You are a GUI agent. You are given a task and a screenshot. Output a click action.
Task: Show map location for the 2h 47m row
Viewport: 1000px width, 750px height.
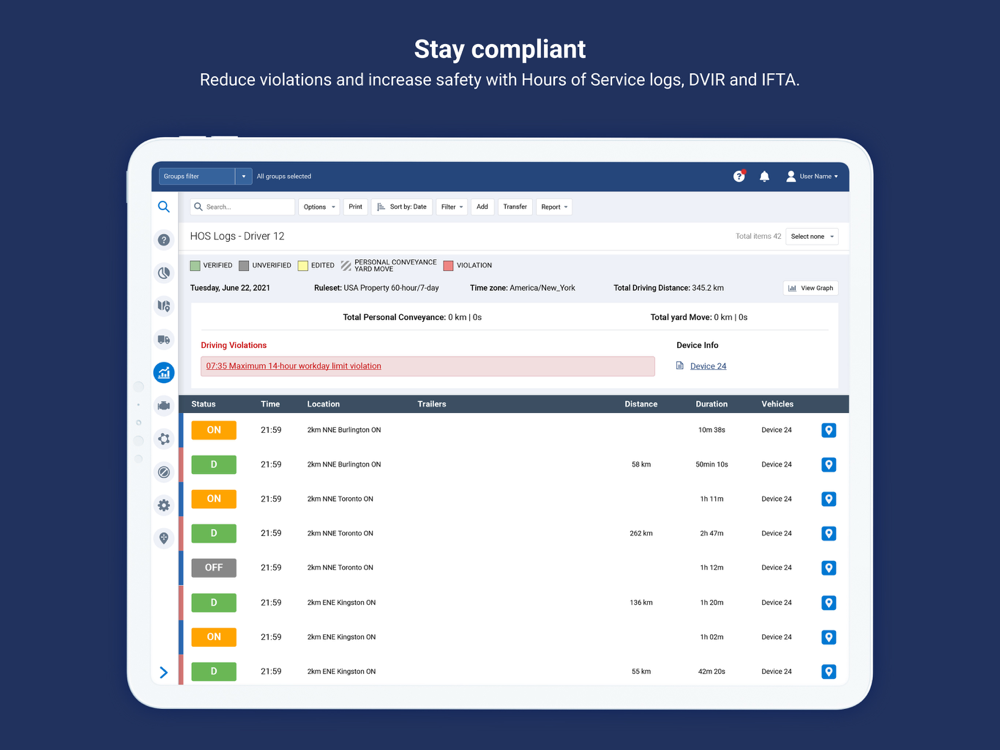coord(828,534)
